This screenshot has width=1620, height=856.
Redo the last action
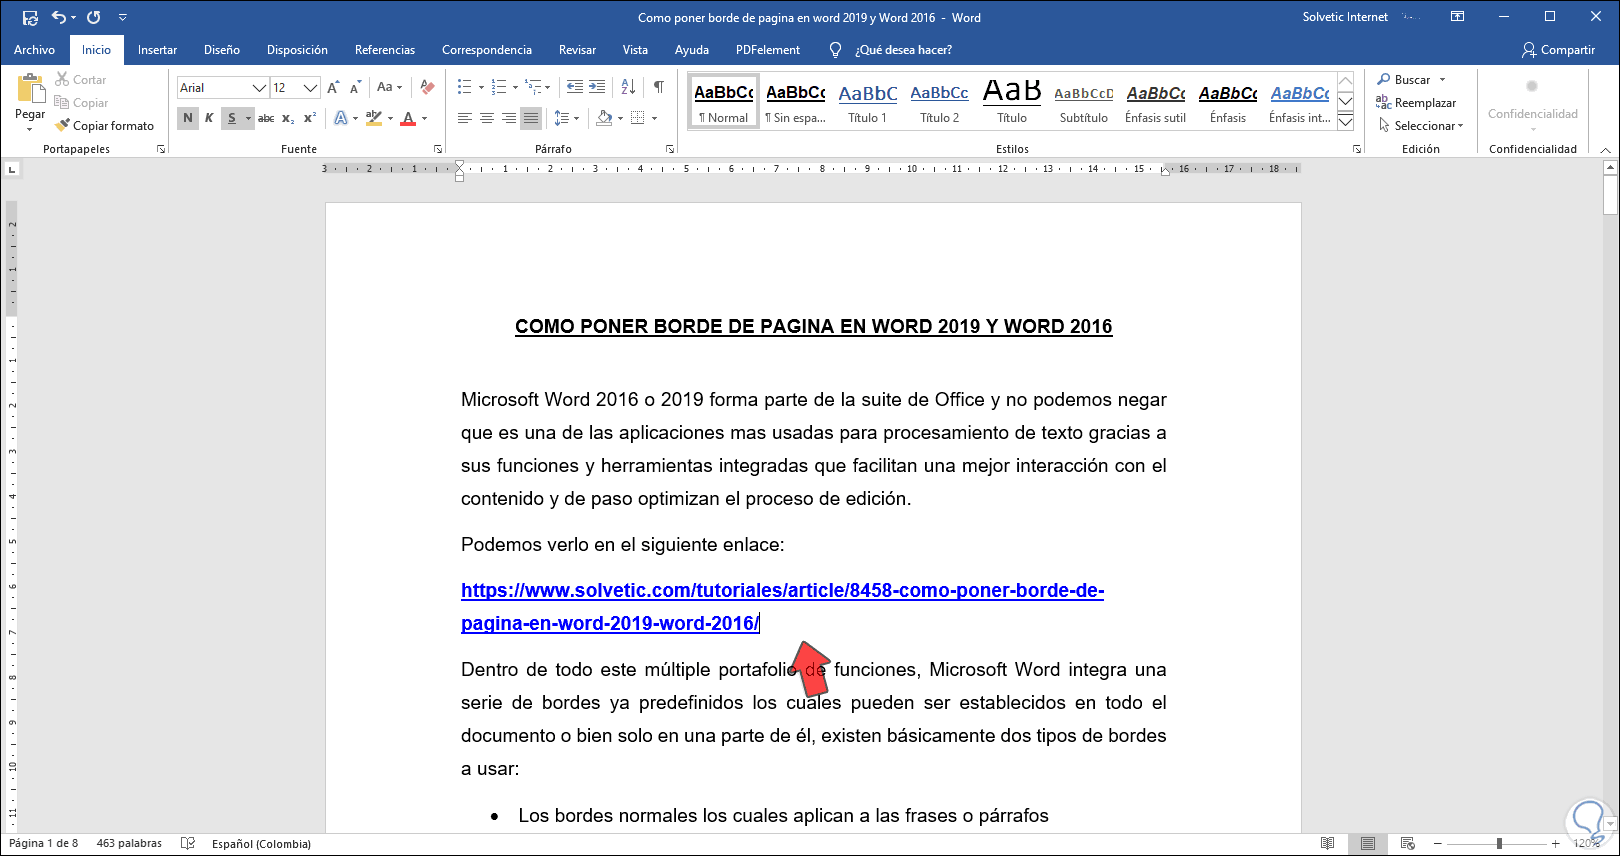point(94,17)
